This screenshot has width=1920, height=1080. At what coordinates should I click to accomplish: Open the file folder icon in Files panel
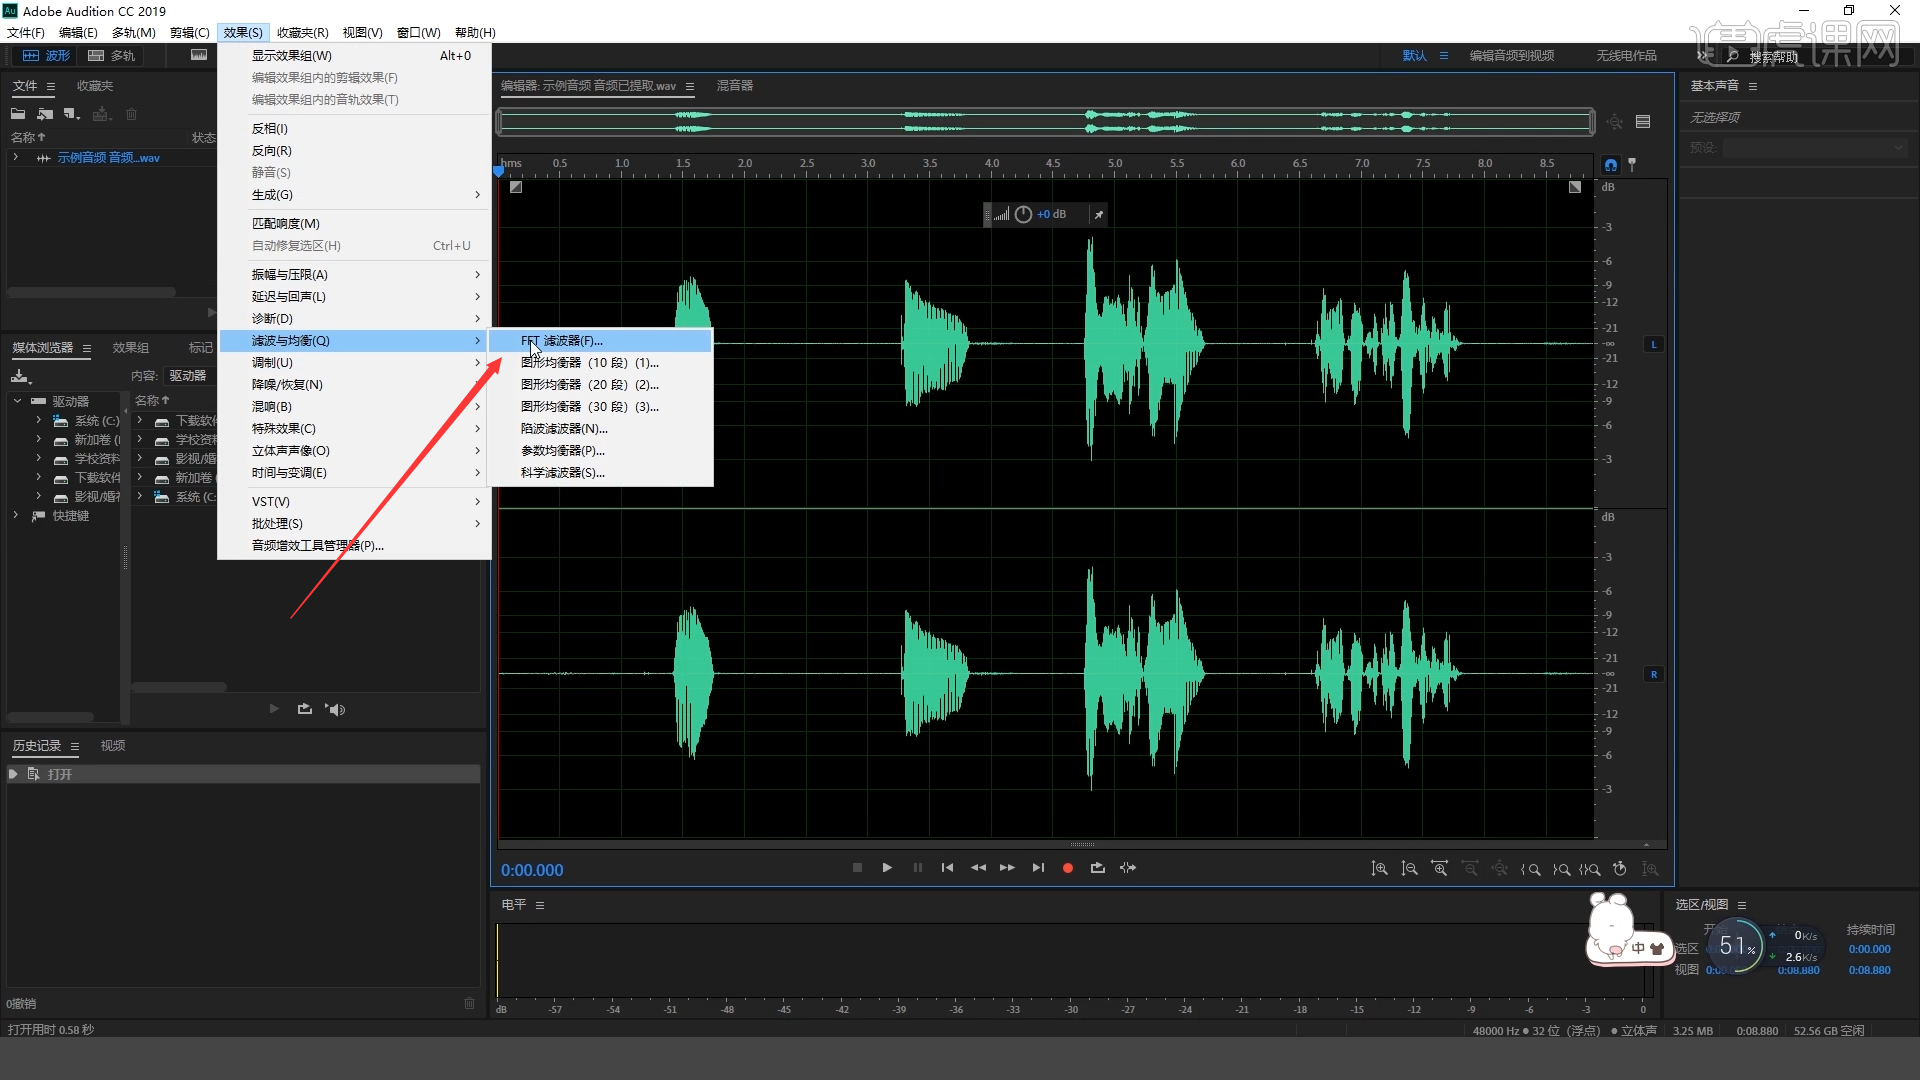pyautogui.click(x=18, y=114)
